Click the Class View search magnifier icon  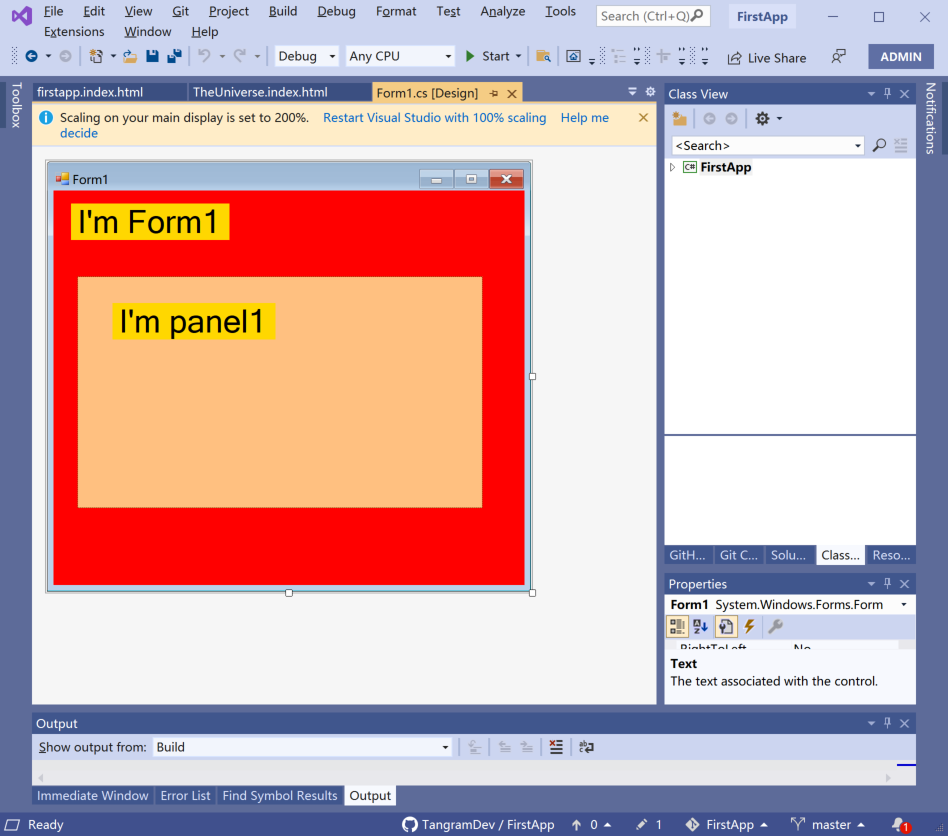879,145
